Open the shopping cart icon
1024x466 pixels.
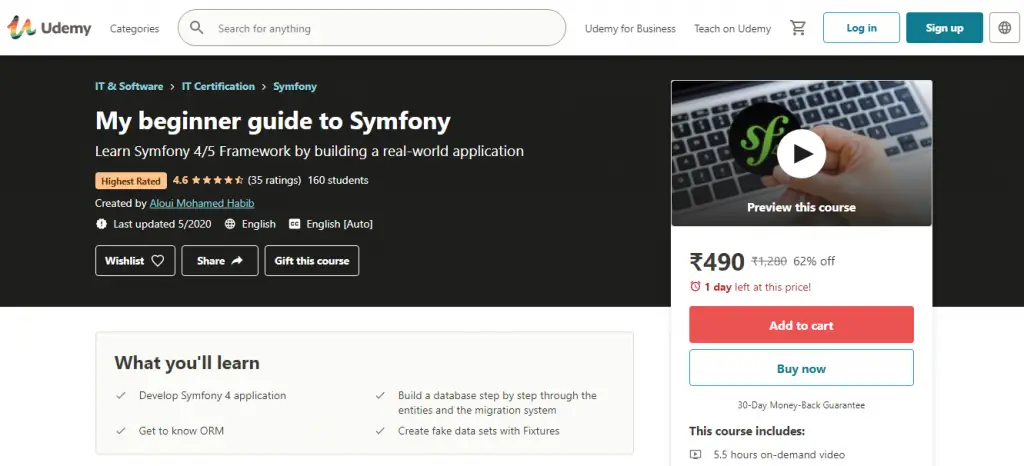pos(798,28)
